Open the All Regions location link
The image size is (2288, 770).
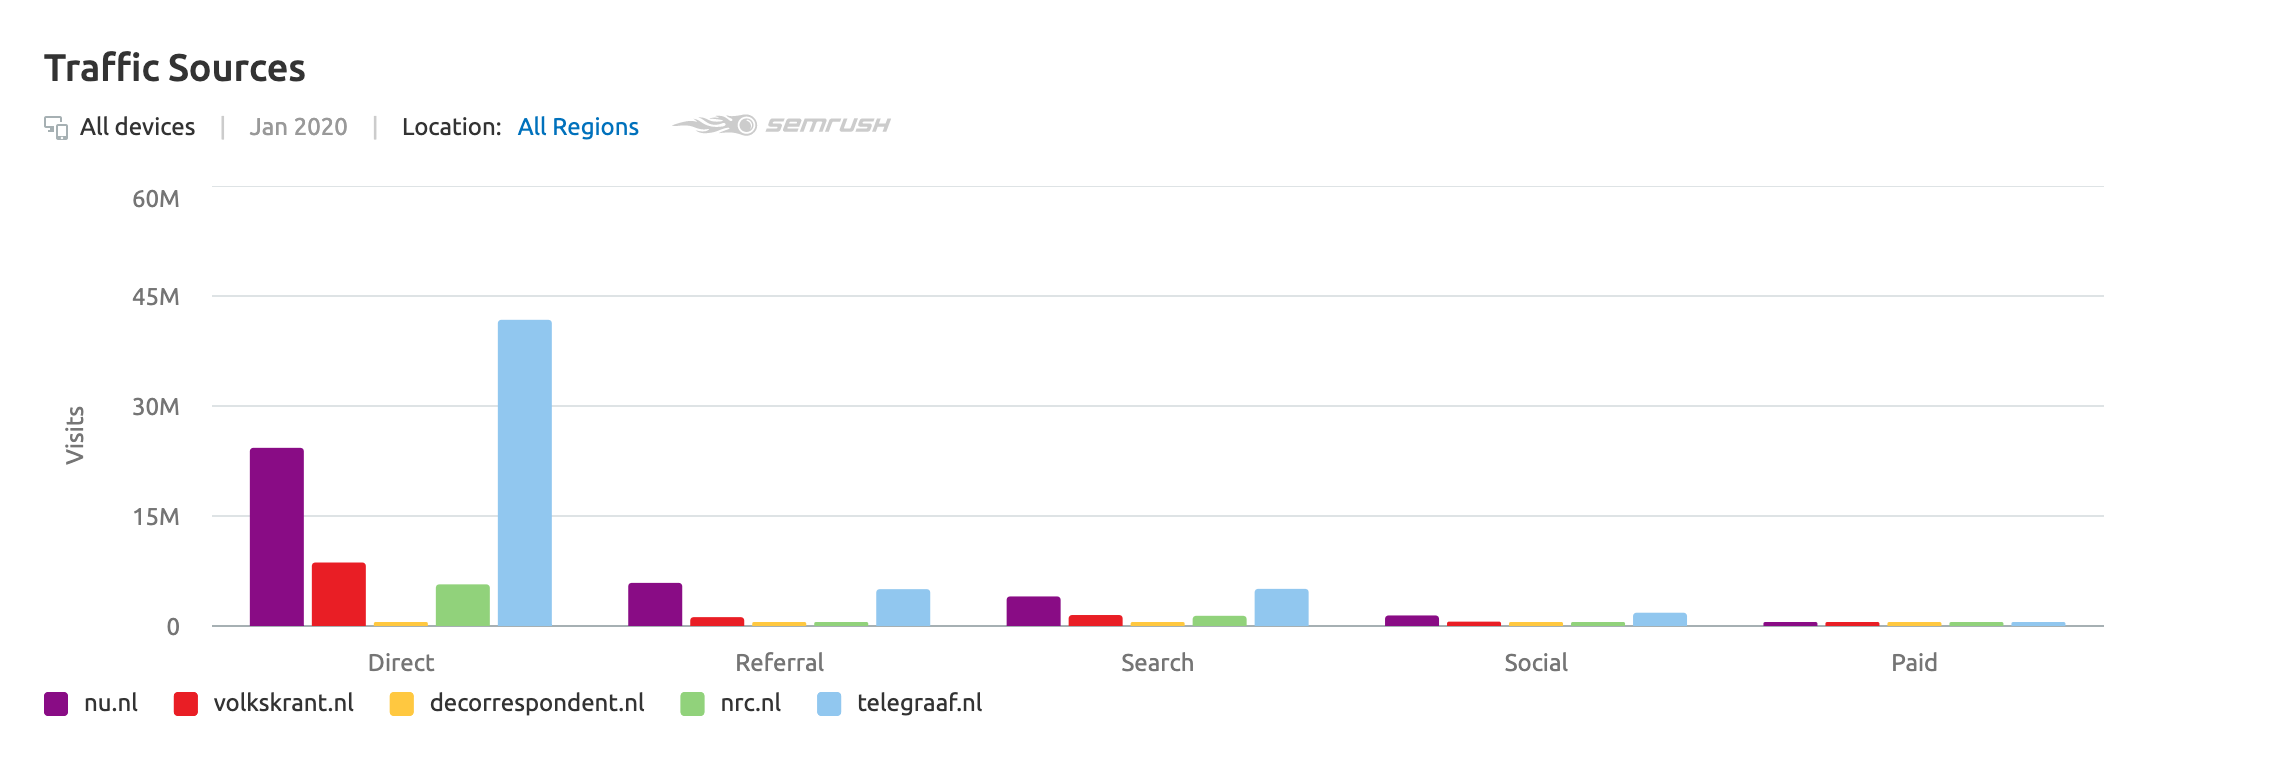(578, 127)
